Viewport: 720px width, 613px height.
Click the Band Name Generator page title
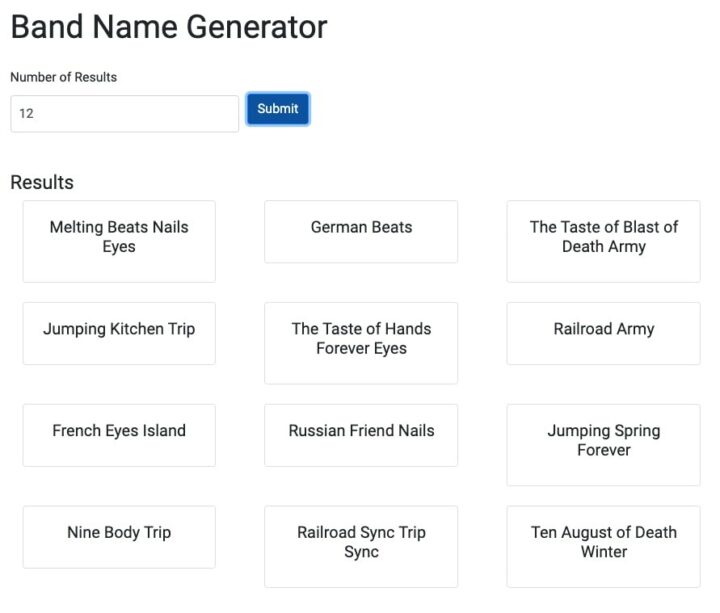click(x=168, y=27)
